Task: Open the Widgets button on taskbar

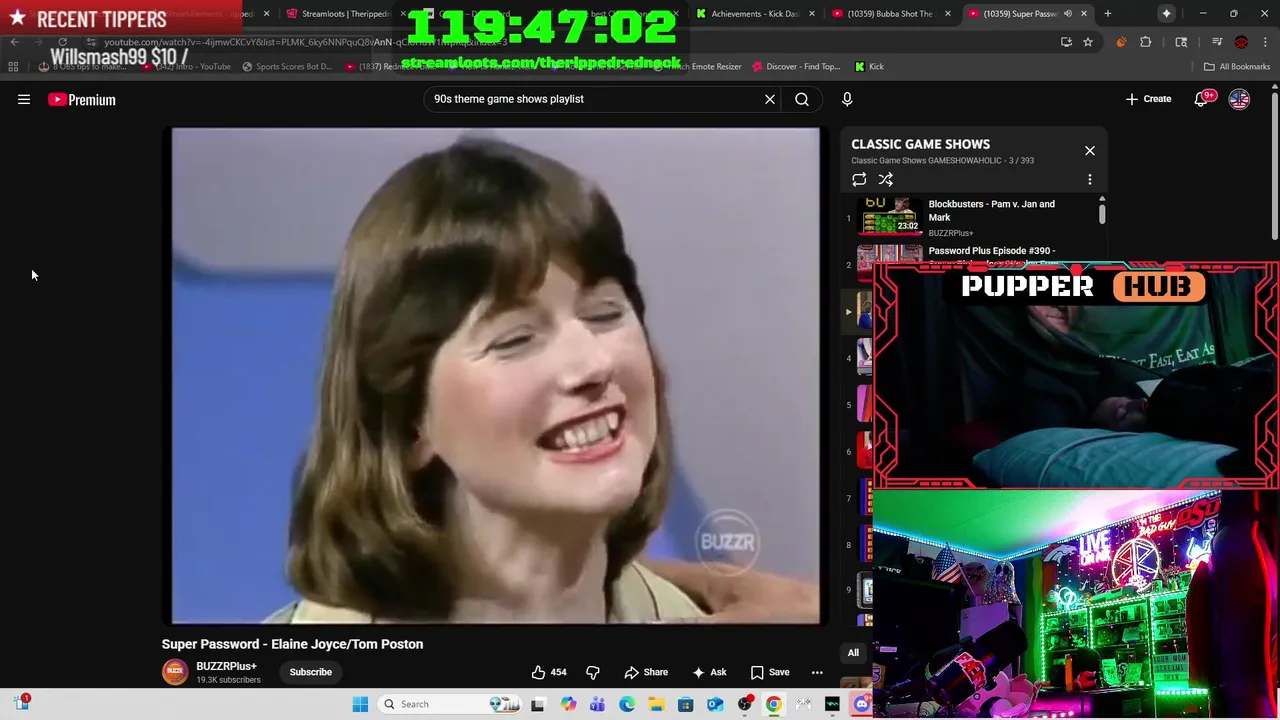Action: pos(22,703)
